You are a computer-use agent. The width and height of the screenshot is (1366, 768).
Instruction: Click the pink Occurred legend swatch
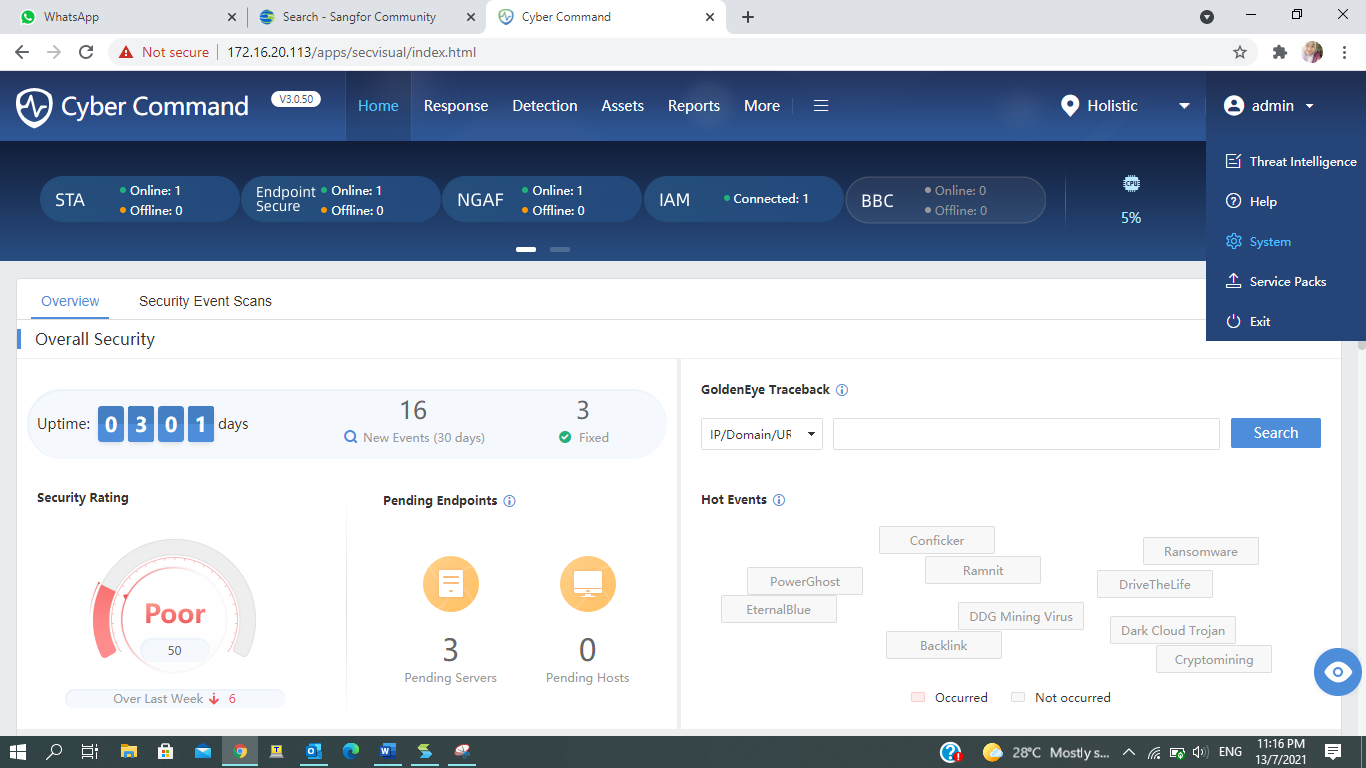point(918,697)
